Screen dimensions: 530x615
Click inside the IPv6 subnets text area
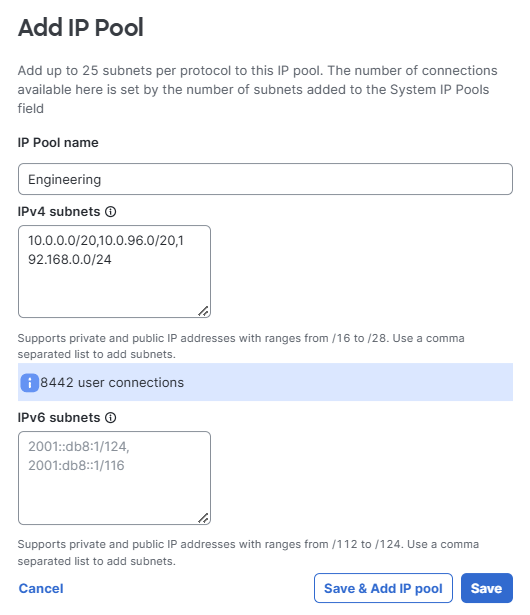(x=114, y=478)
